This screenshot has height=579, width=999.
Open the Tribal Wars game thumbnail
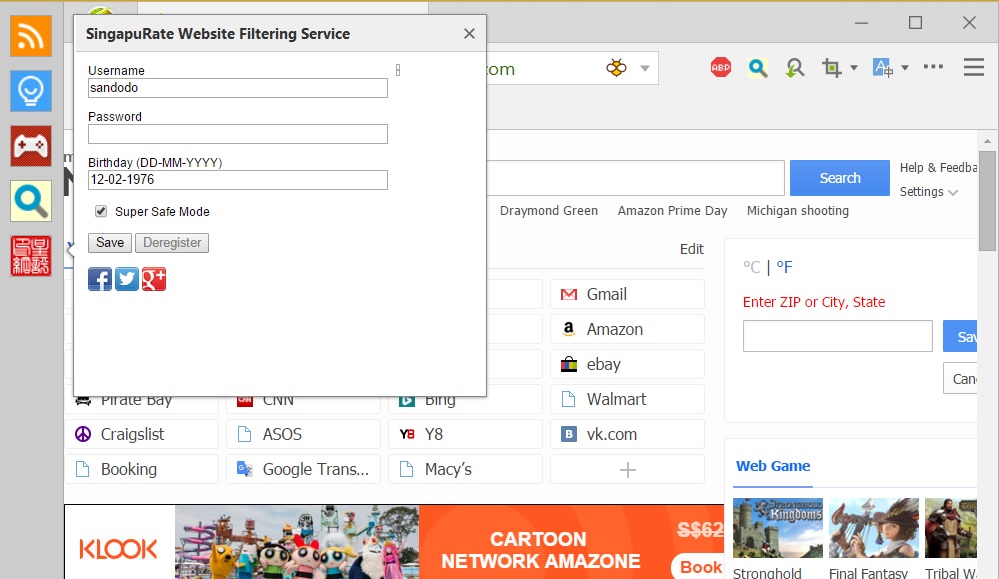coord(951,528)
